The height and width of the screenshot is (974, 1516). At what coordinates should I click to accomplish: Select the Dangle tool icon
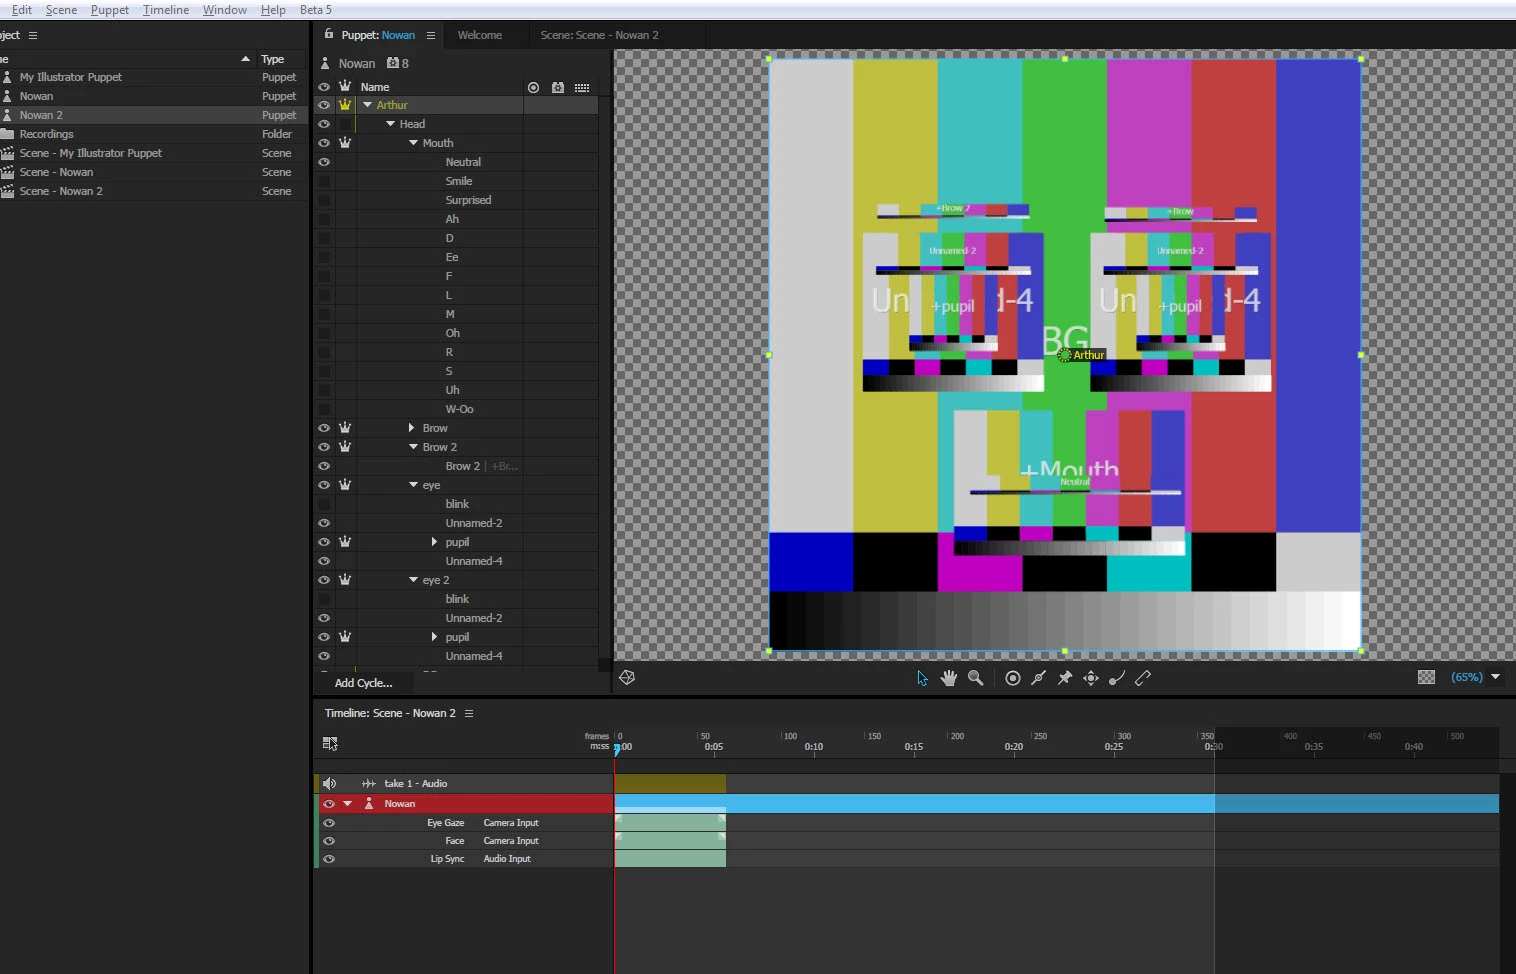(1117, 678)
